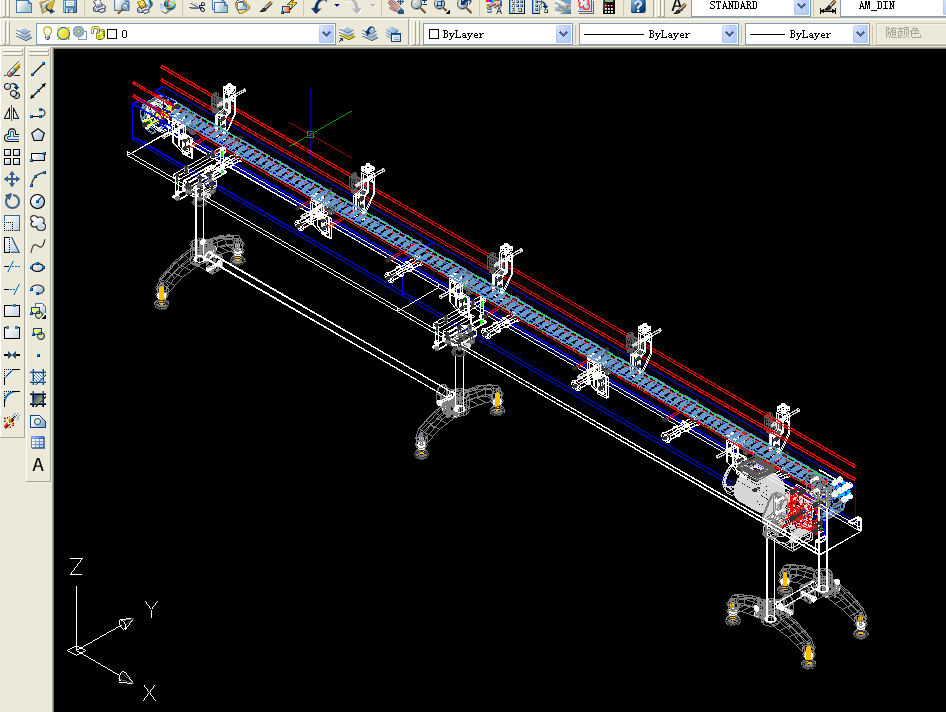
Task: Select the Construction Line tool
Action: click(38, 91)
